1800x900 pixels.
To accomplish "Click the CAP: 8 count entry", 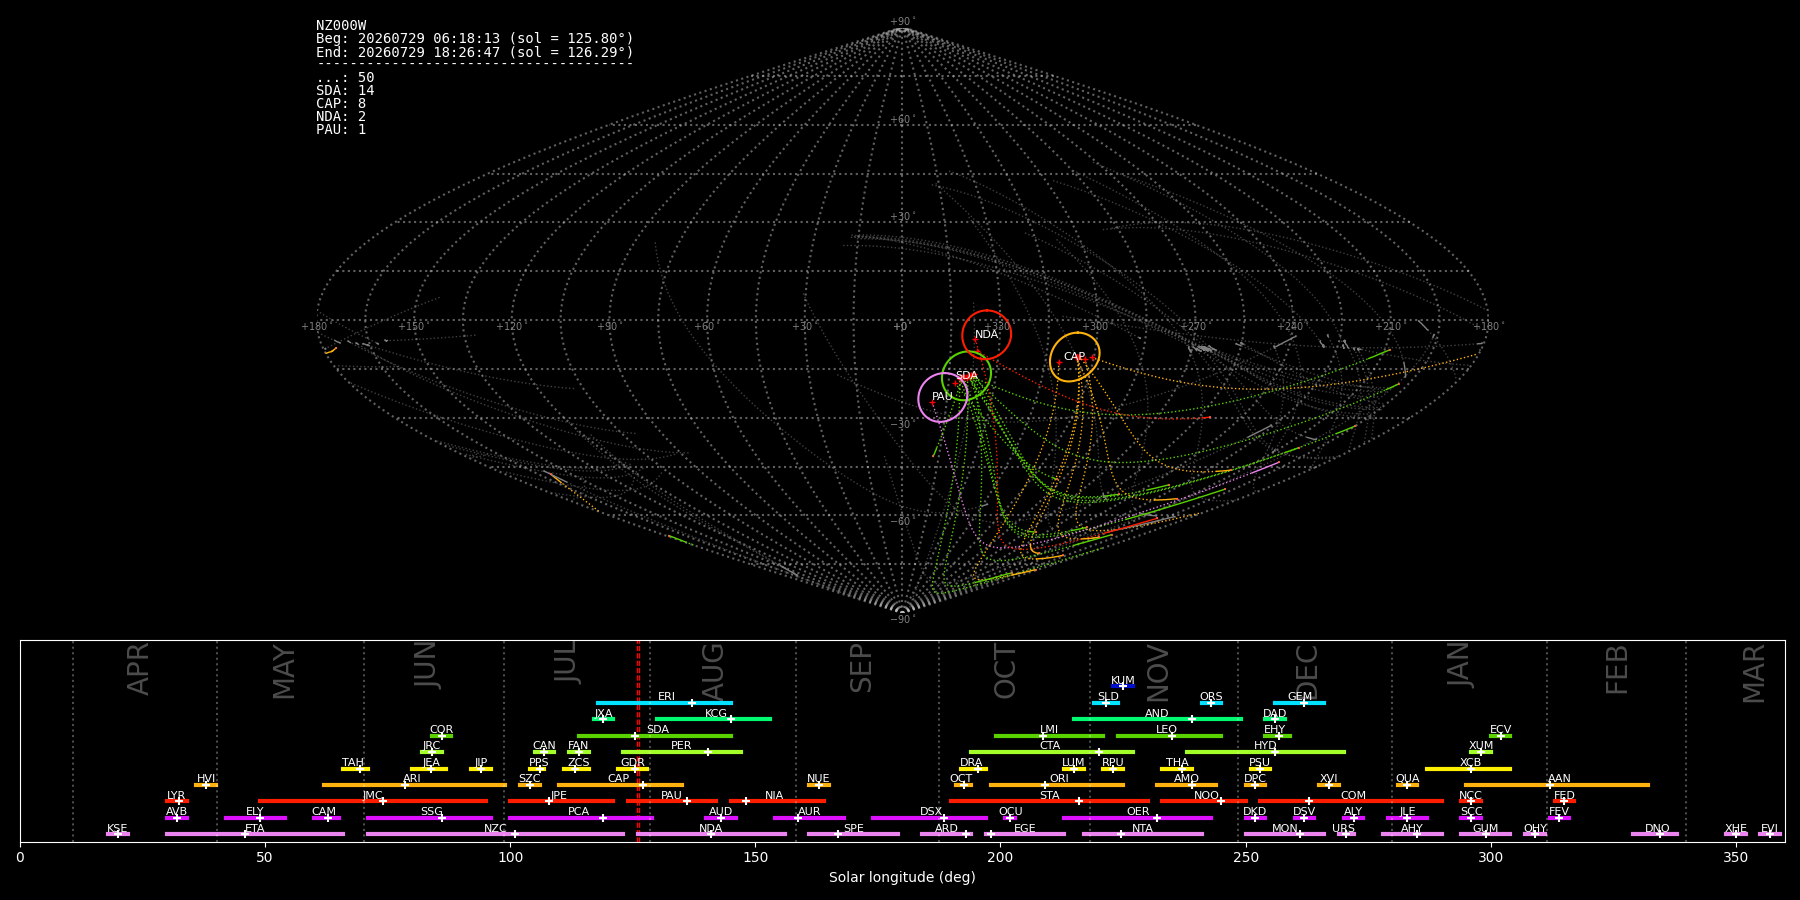I will (x=341, y=104).
